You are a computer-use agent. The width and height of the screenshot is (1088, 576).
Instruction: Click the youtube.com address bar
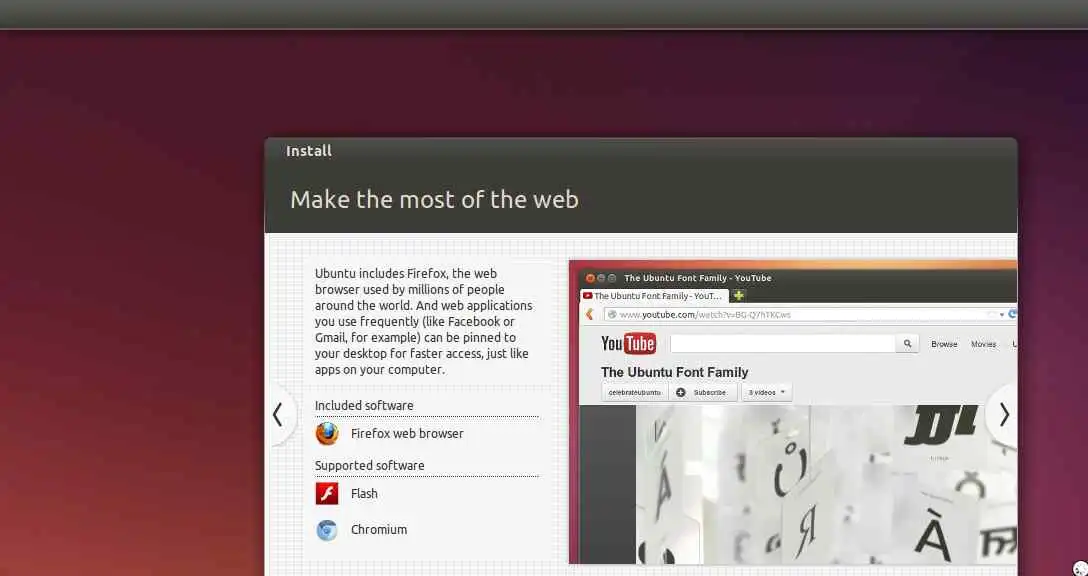click(798, 315)
